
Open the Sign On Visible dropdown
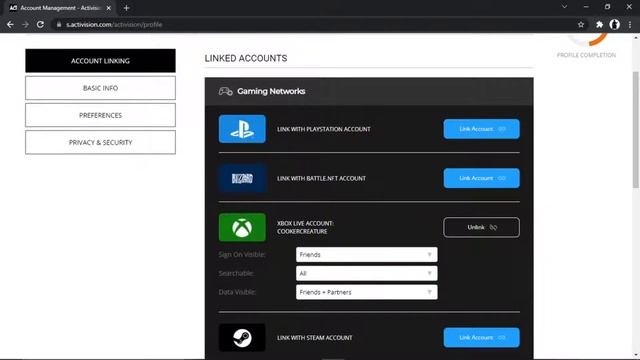coord(367,255)
